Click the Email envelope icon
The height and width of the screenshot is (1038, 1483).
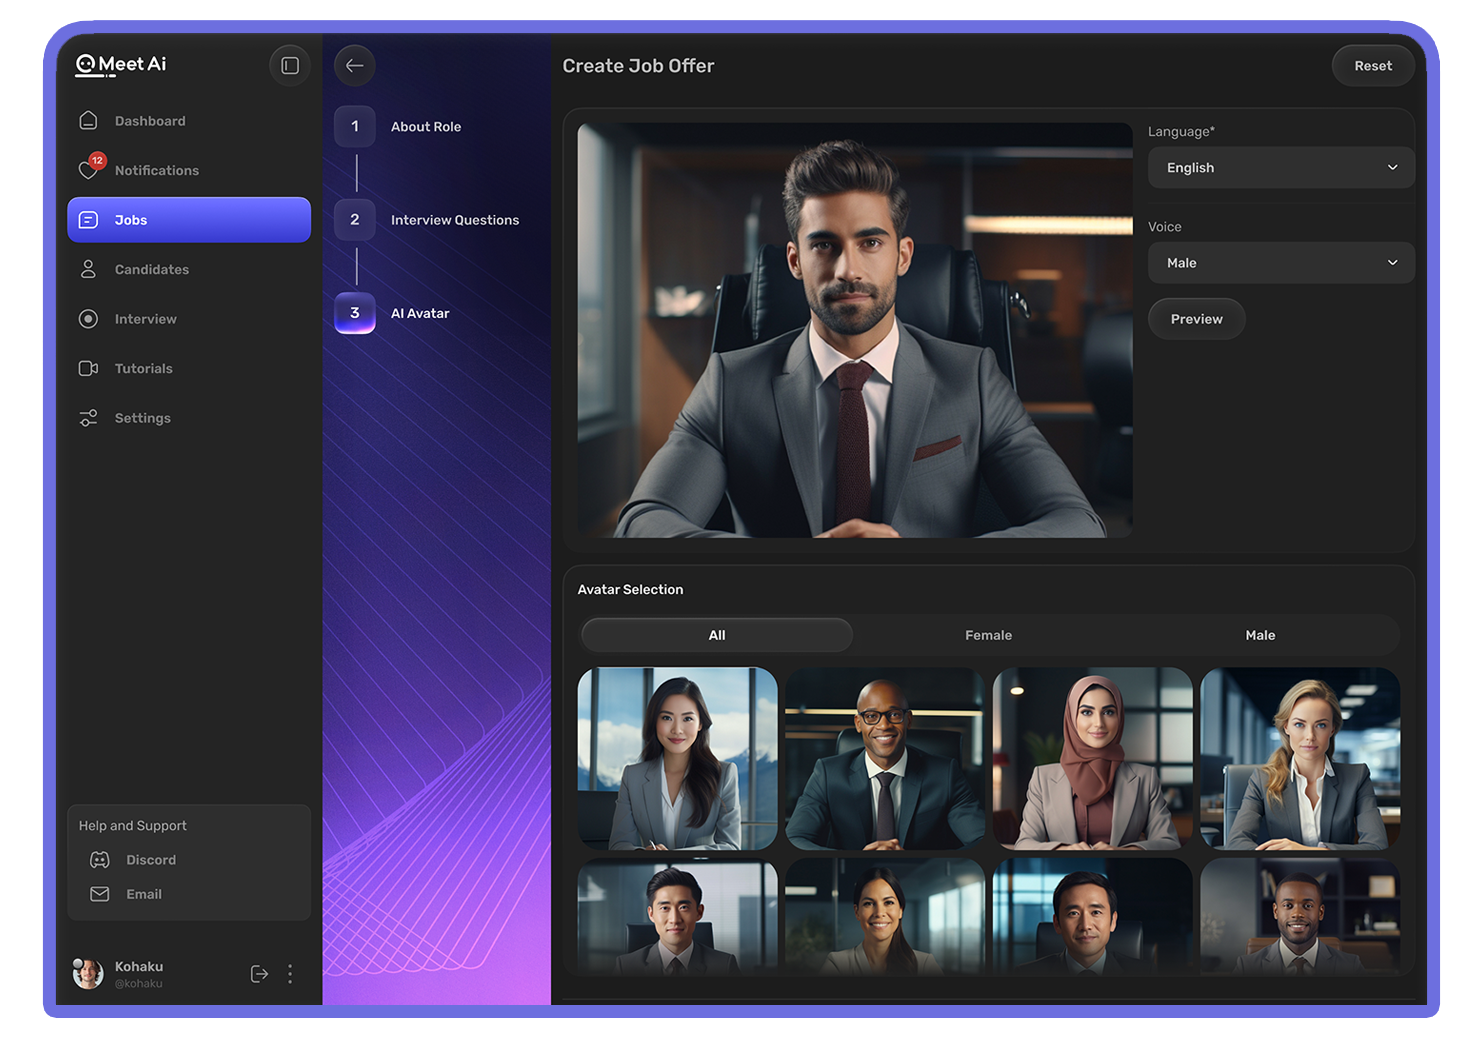[100, 894]
